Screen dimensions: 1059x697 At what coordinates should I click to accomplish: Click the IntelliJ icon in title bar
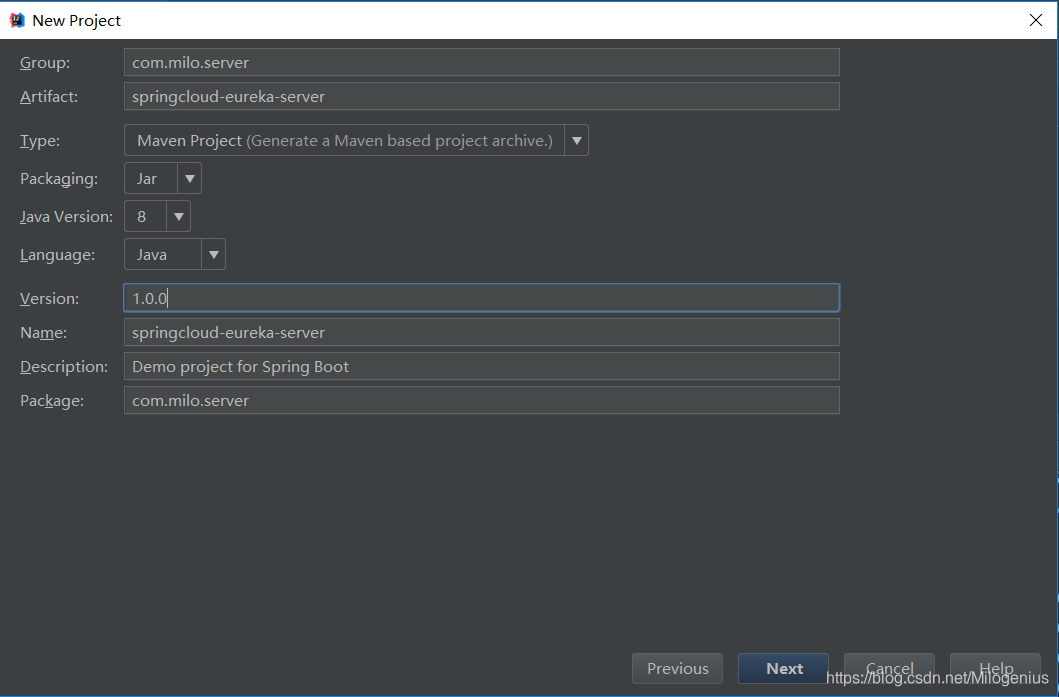pyautogui.click(x=18, y=20)
